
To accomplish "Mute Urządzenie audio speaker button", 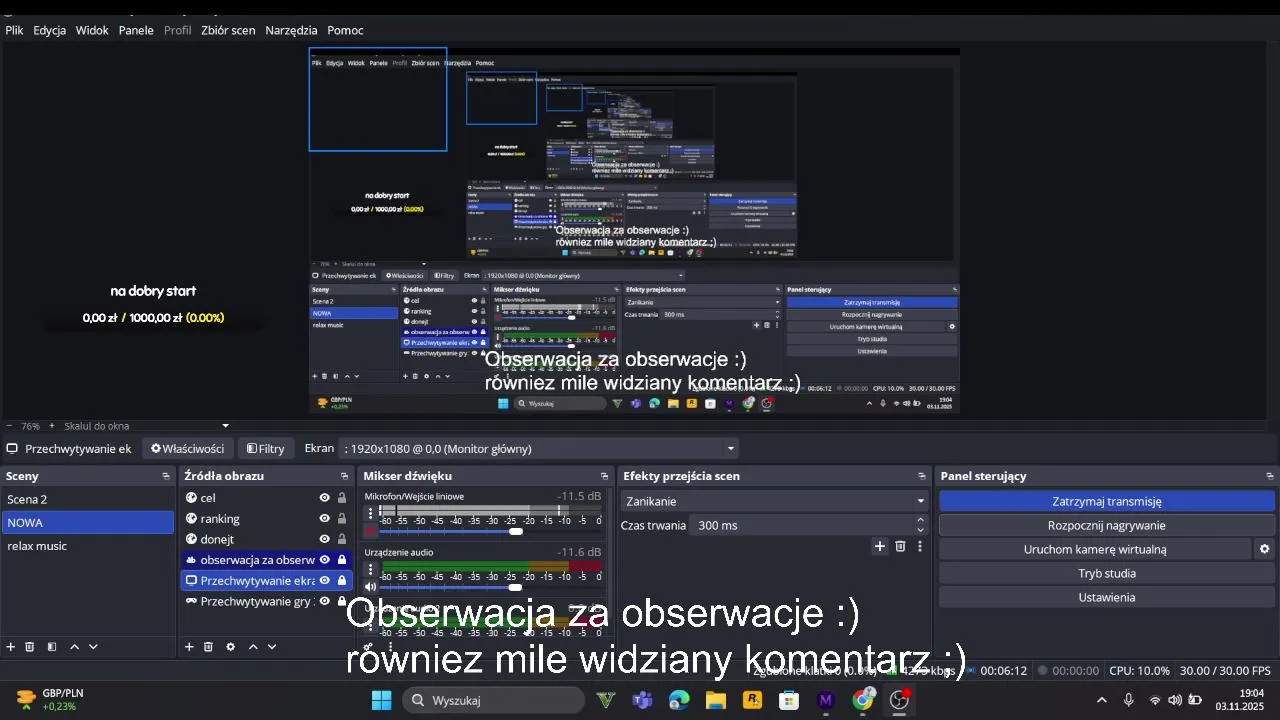I will tap(371, 587).
